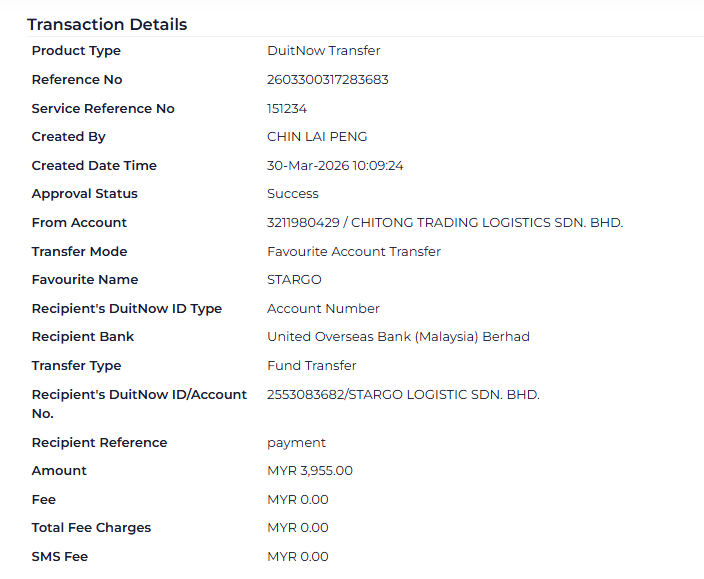704x579 pixels.
Task: Click the Success approval status value
Action: pyautogui.click(x=292, y=194)
